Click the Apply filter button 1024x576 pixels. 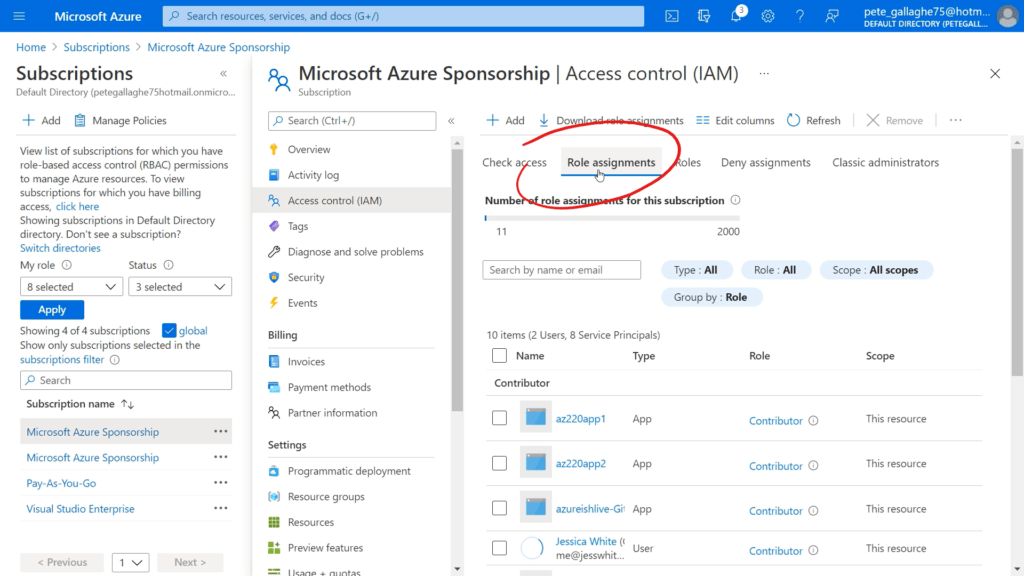pos(52,310)
